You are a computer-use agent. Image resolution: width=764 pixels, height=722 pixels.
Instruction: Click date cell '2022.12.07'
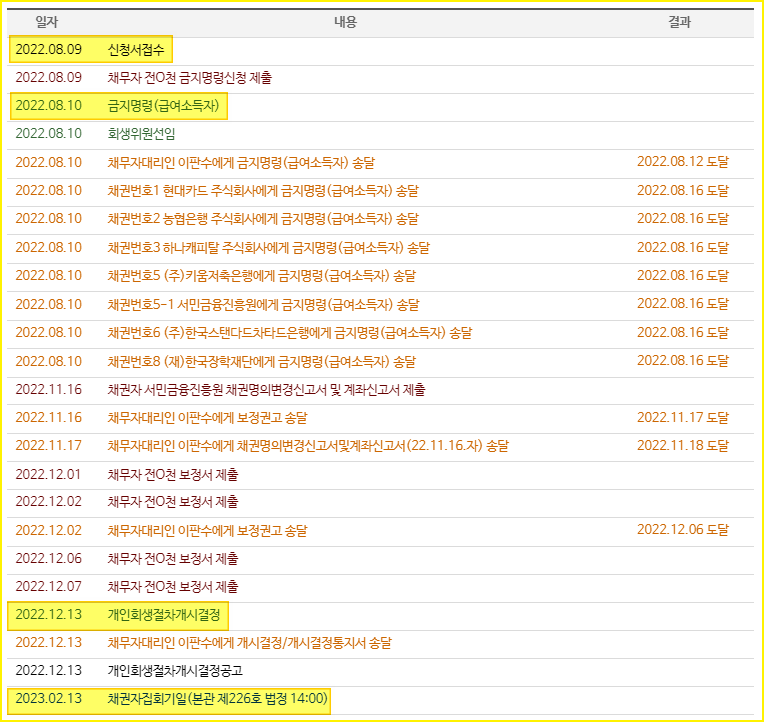(x=48, y=587)
